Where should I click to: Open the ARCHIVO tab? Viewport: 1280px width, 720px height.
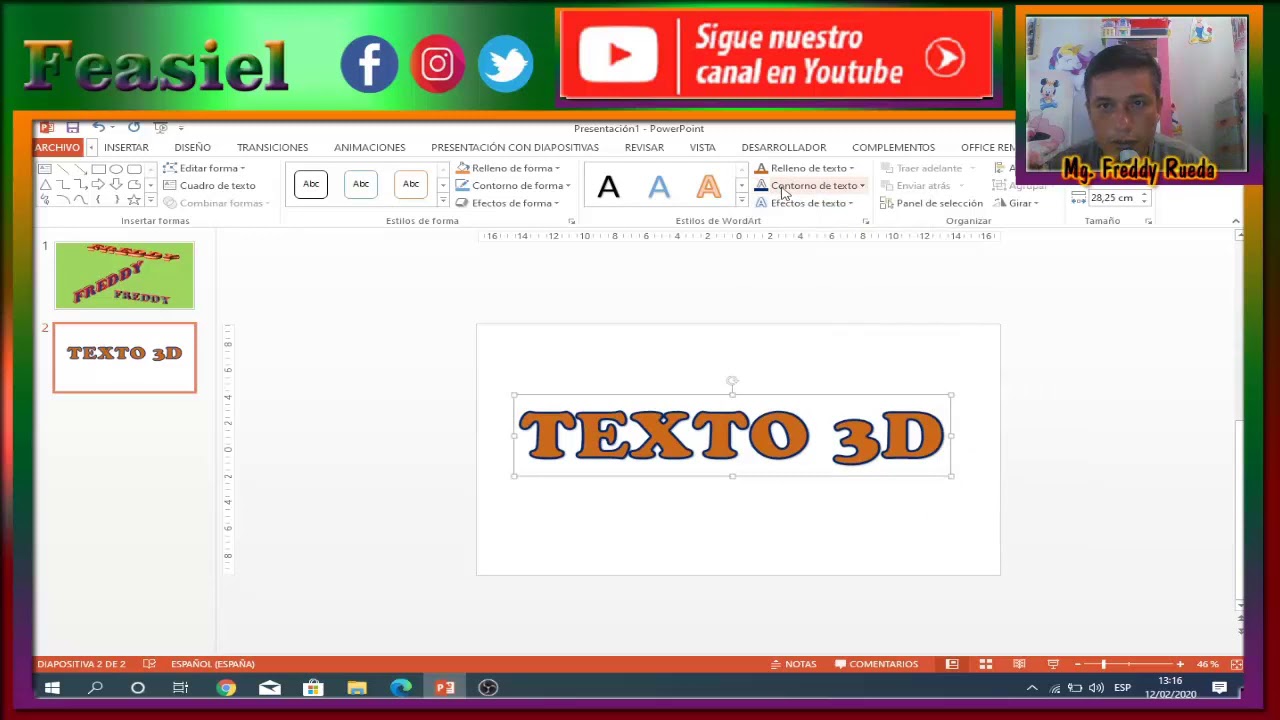(x=57, y=147)
